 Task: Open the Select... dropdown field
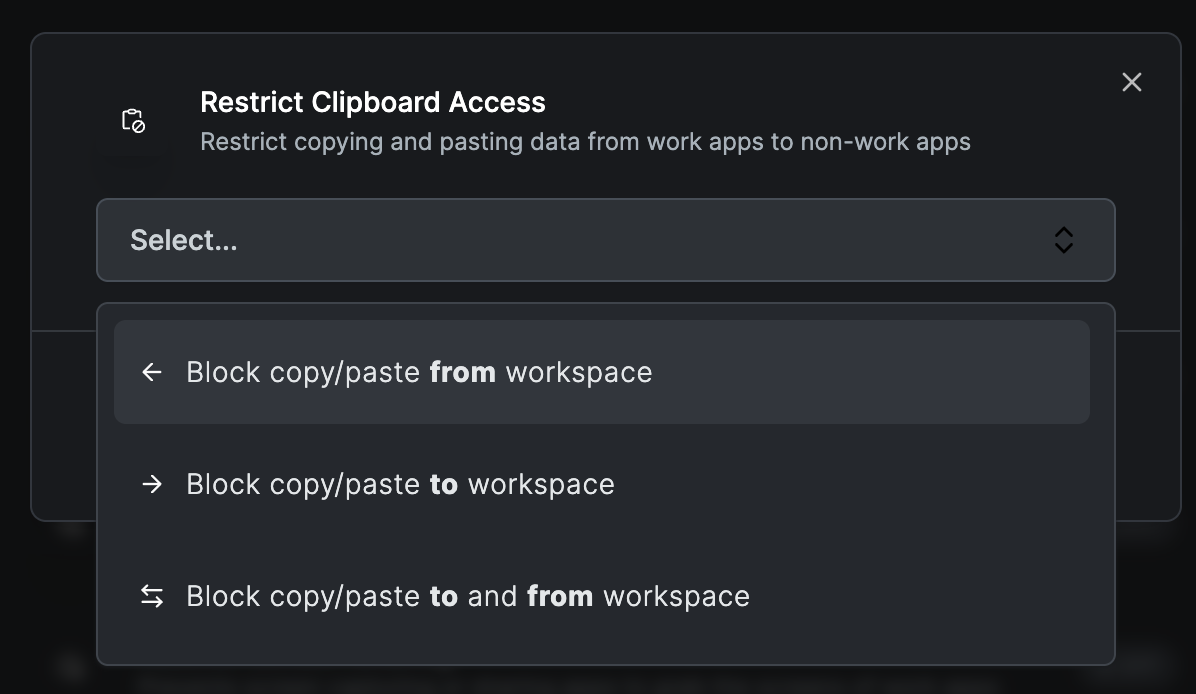605,240
